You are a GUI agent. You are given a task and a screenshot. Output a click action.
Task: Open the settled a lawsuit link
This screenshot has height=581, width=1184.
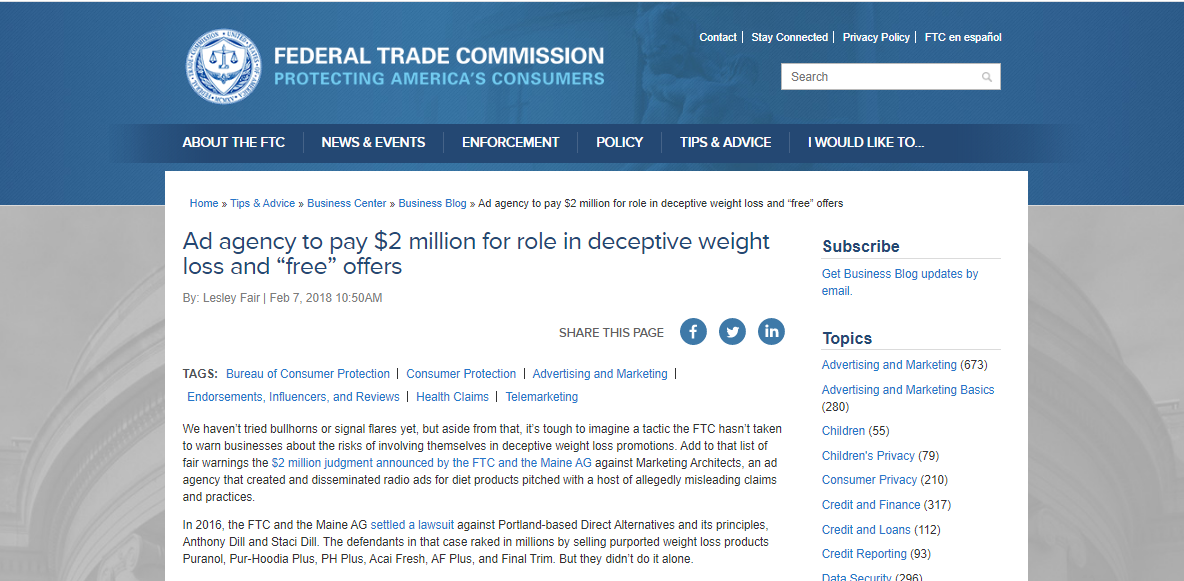(x=412, y=524)
